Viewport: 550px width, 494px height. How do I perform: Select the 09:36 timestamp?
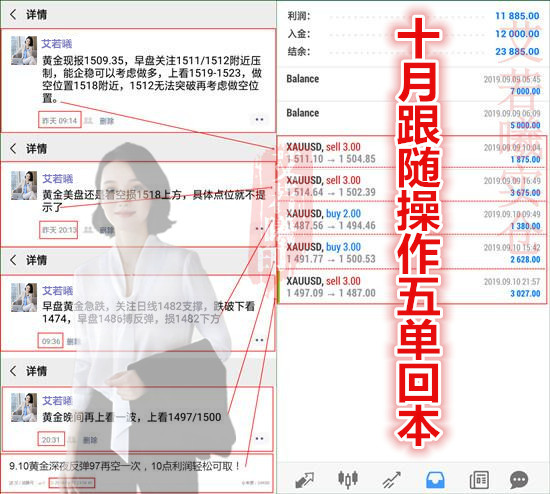[51, 341]
